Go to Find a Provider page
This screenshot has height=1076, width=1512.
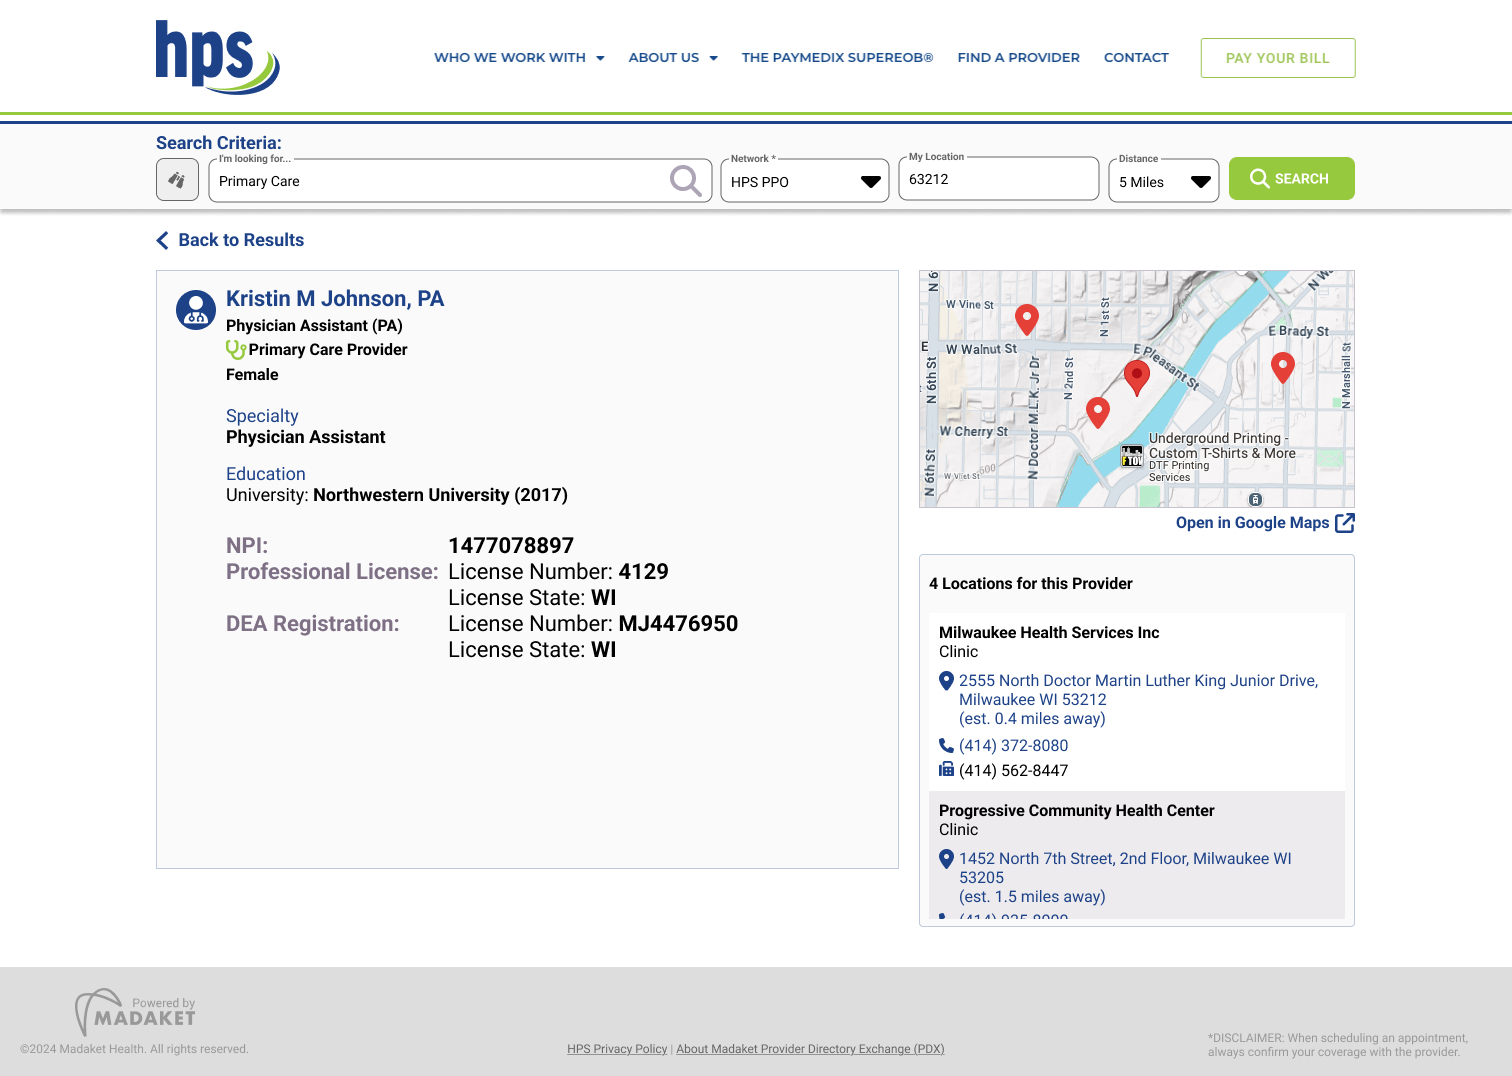(1018, 58)
